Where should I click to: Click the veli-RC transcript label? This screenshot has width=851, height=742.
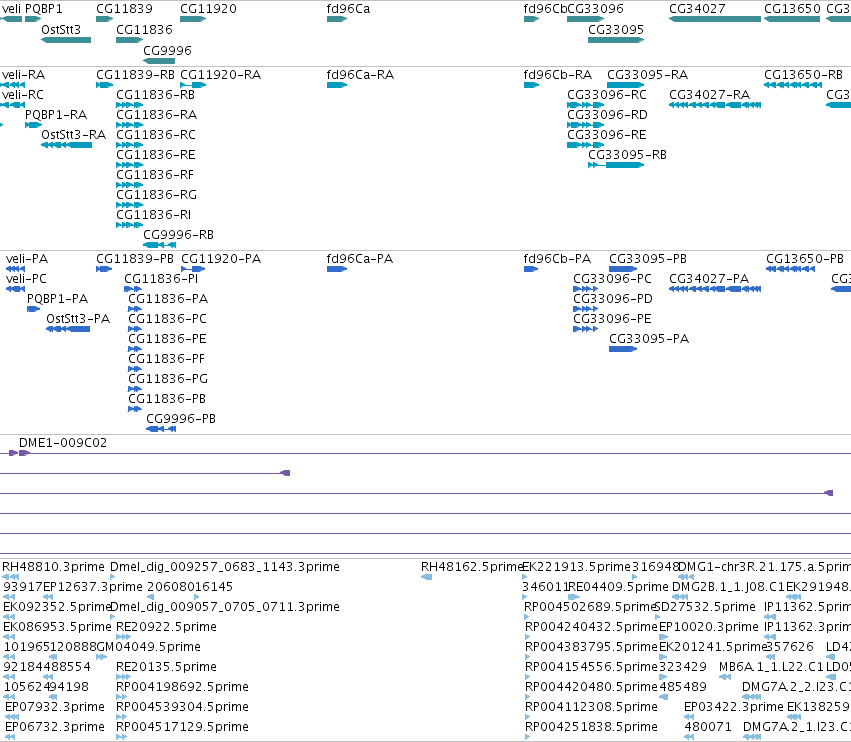[23, 95]
